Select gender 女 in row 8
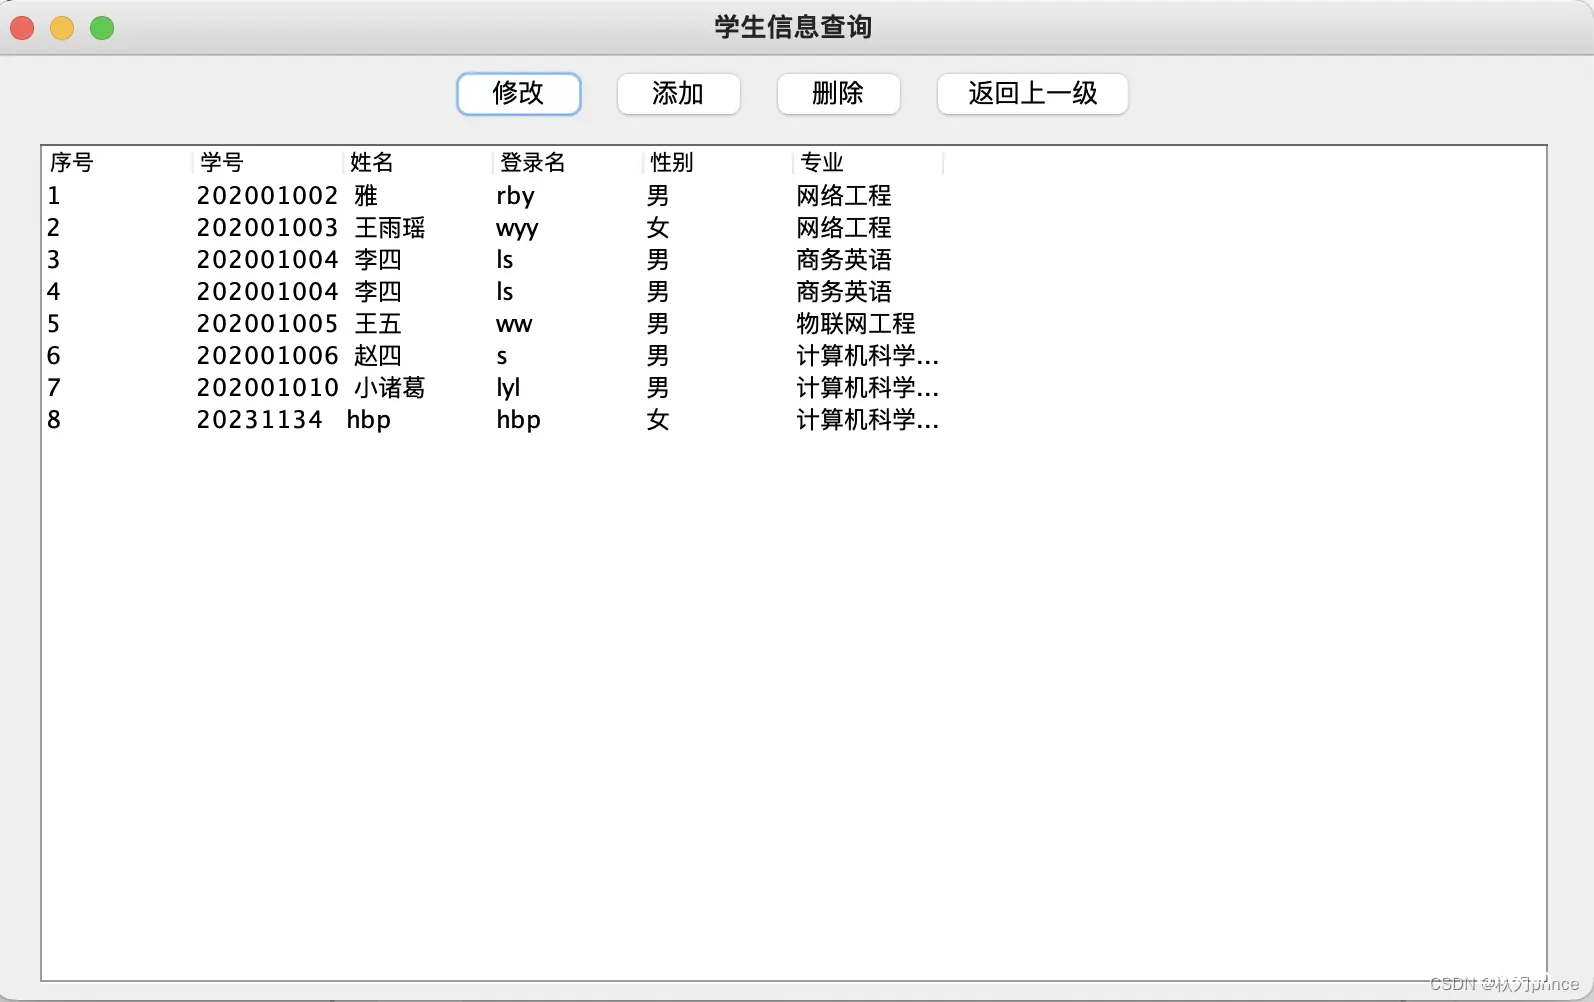This screenshot has width=1594, height=1002. 717,420
